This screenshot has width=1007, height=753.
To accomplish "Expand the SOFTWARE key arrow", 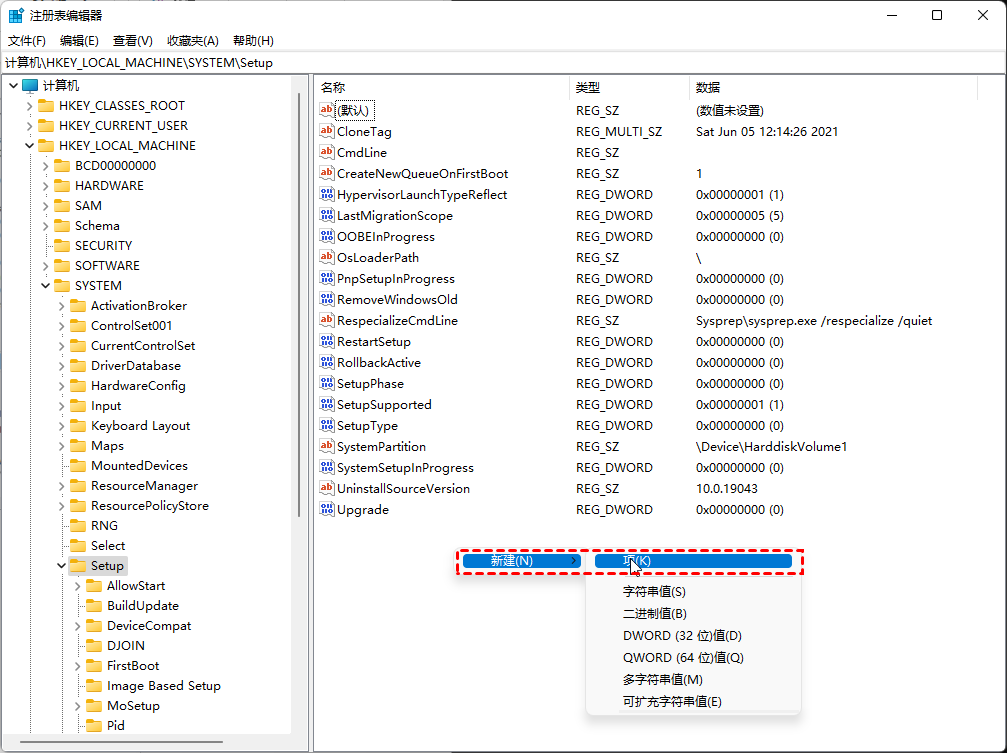I will pos(45,266).
